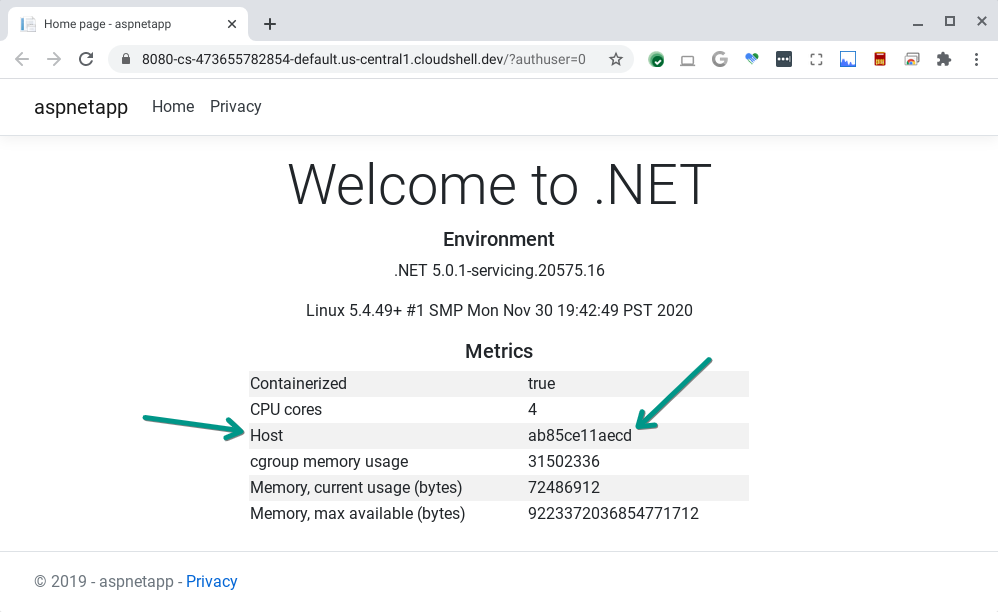Viewport: 998px width, 612px height.
Task: Go back to the previous page
Action: (x=22, y=60)
